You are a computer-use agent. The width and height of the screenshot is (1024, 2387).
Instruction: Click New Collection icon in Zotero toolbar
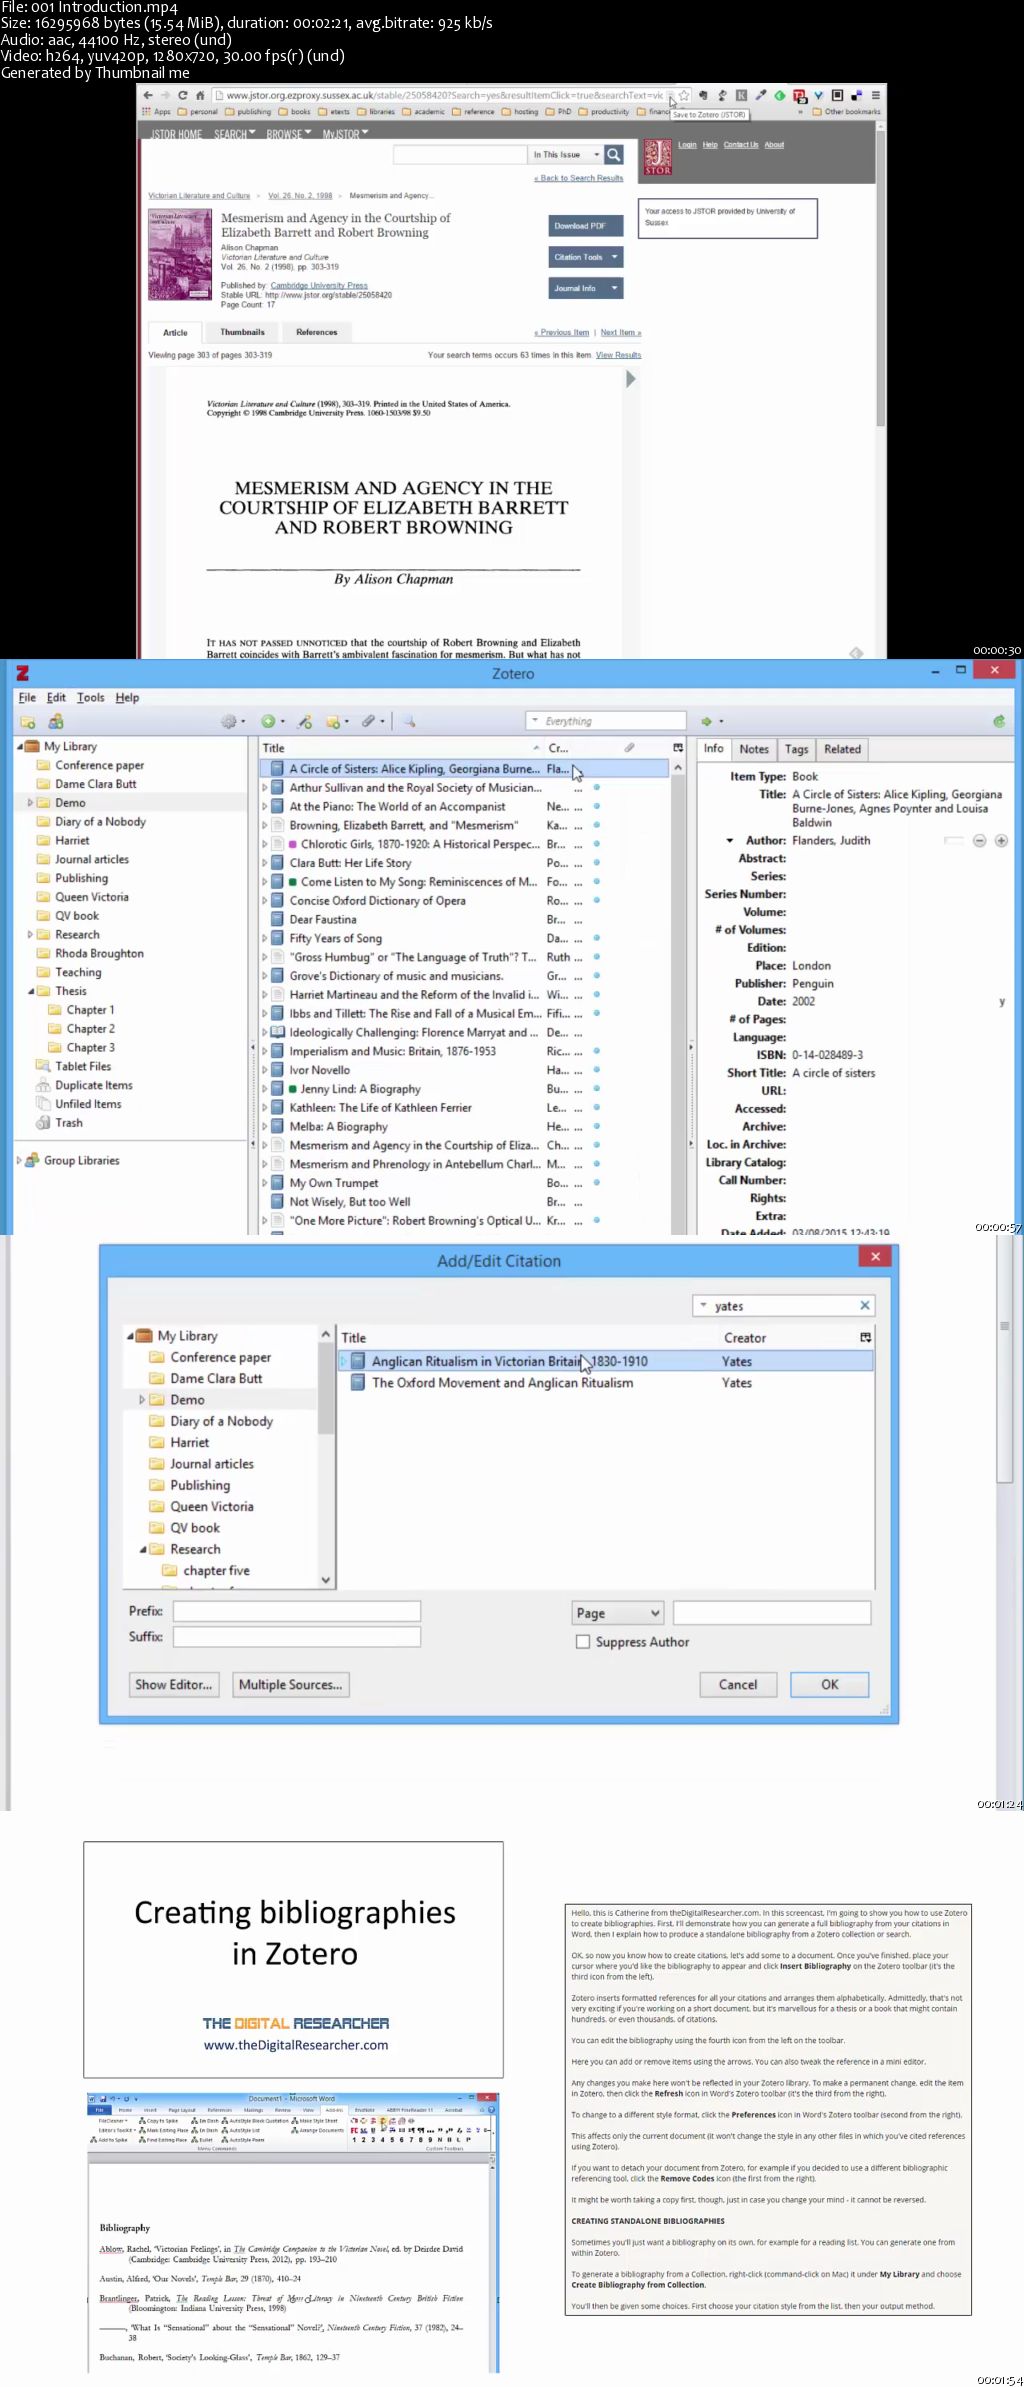[x=28, y=722]
